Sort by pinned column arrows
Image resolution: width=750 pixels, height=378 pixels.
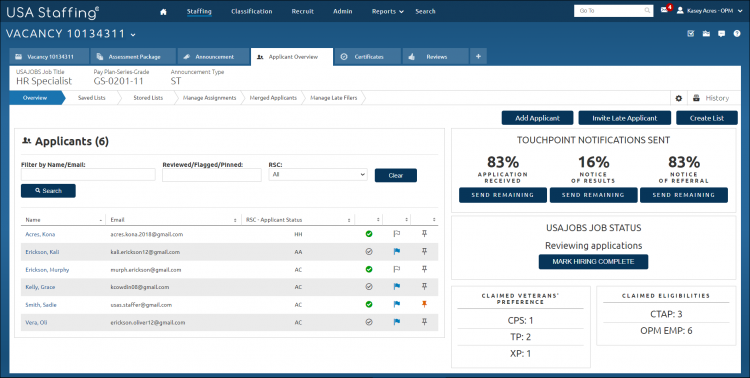(x=434, y=220)
